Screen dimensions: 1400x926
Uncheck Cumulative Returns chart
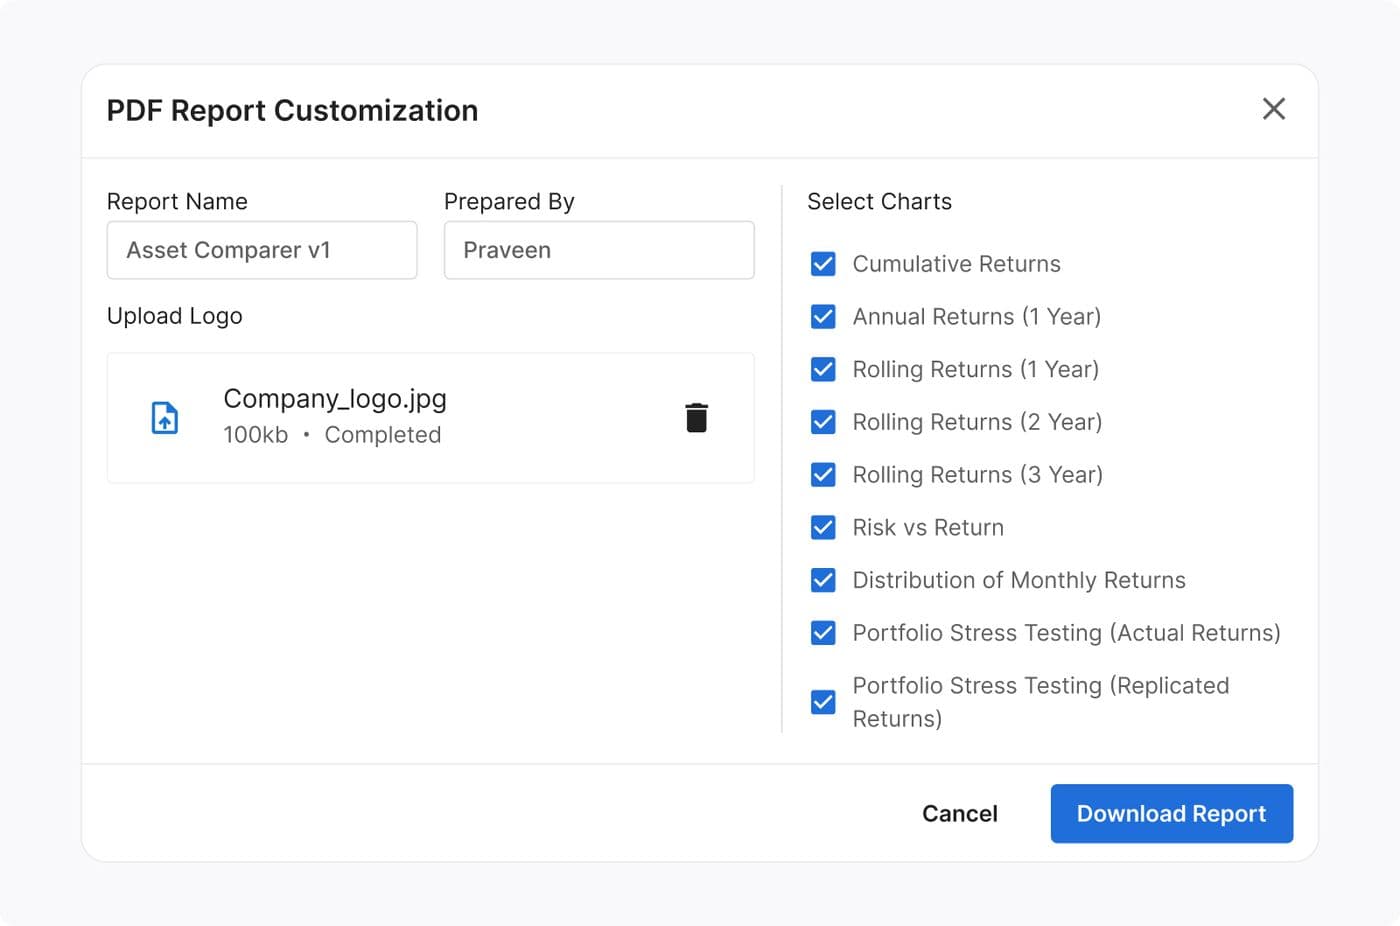pyautogui.click(x=823, y=264)
